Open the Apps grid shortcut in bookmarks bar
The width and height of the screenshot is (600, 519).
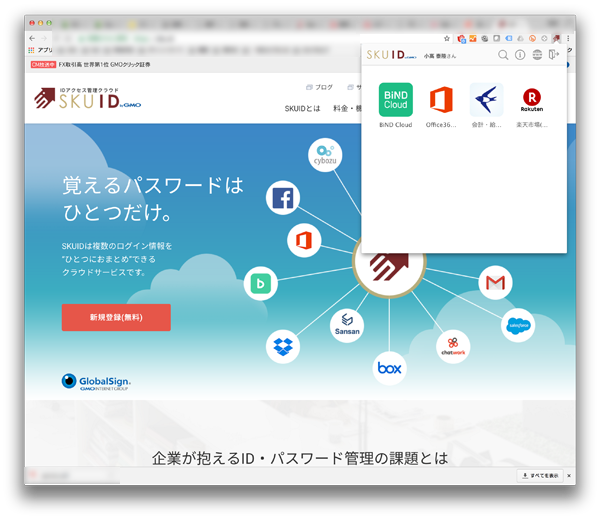(41, 50)
